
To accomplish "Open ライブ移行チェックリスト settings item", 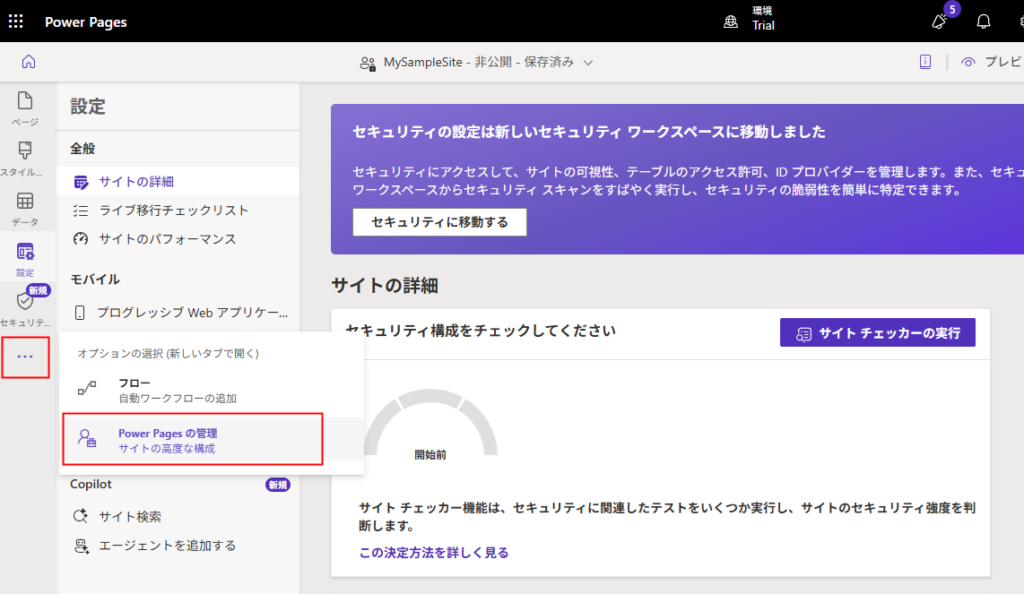I will pyautogui.click(x=173, y=210).
